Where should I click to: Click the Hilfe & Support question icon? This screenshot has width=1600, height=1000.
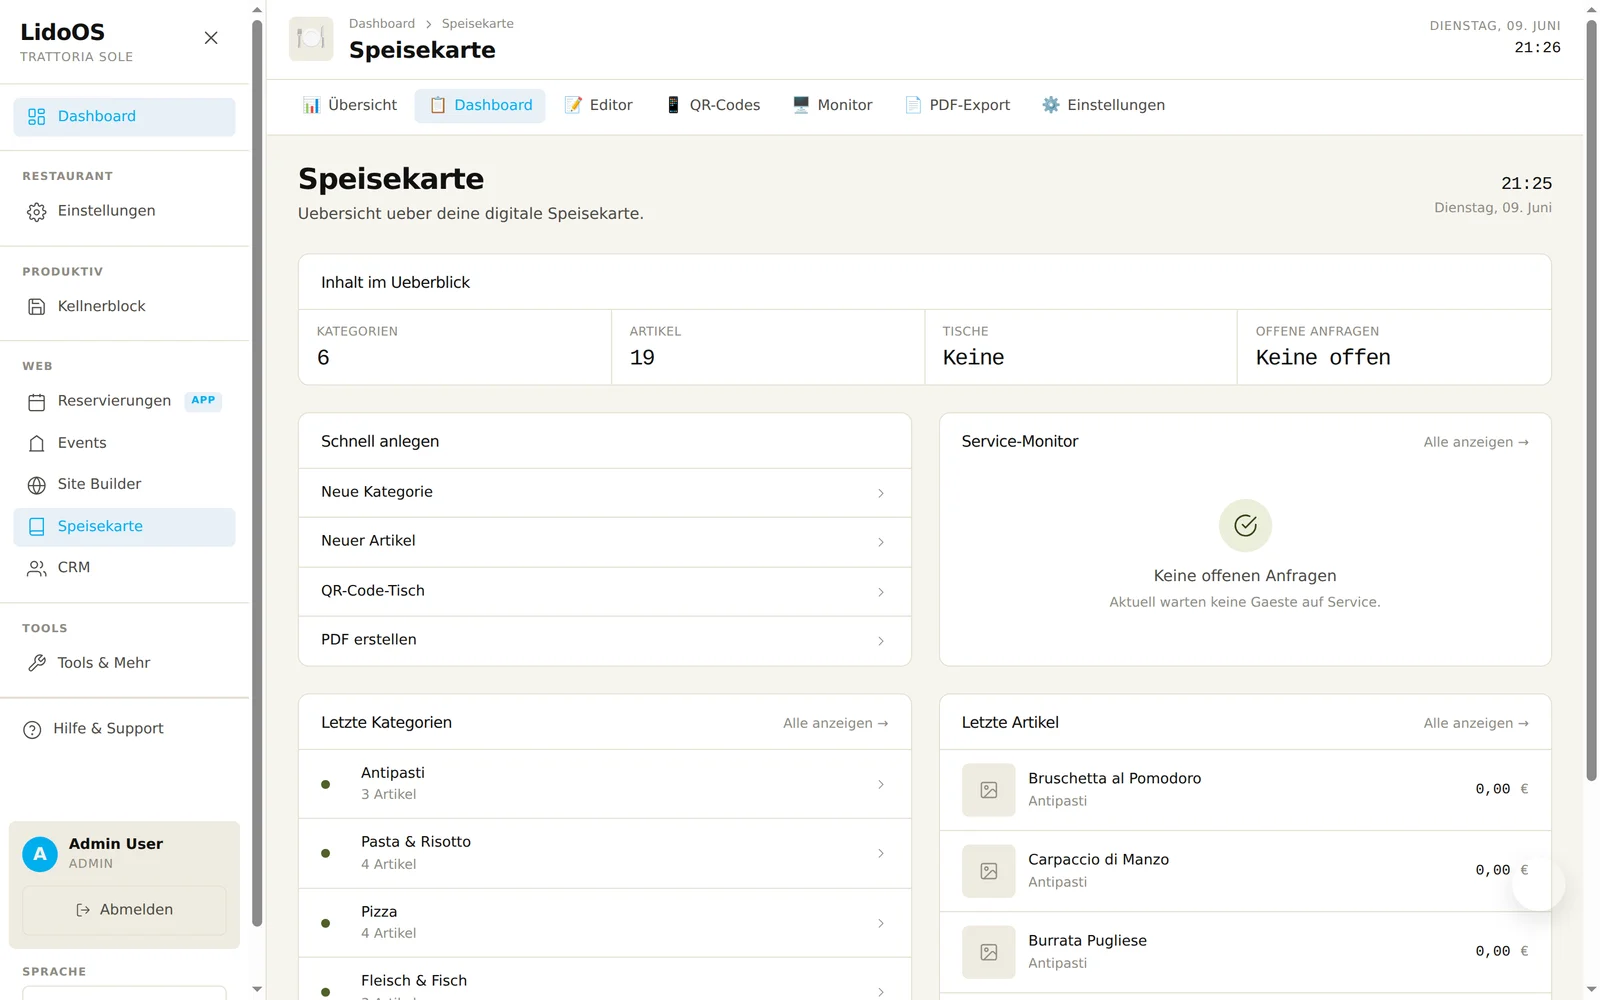click(x=32, y=730)
